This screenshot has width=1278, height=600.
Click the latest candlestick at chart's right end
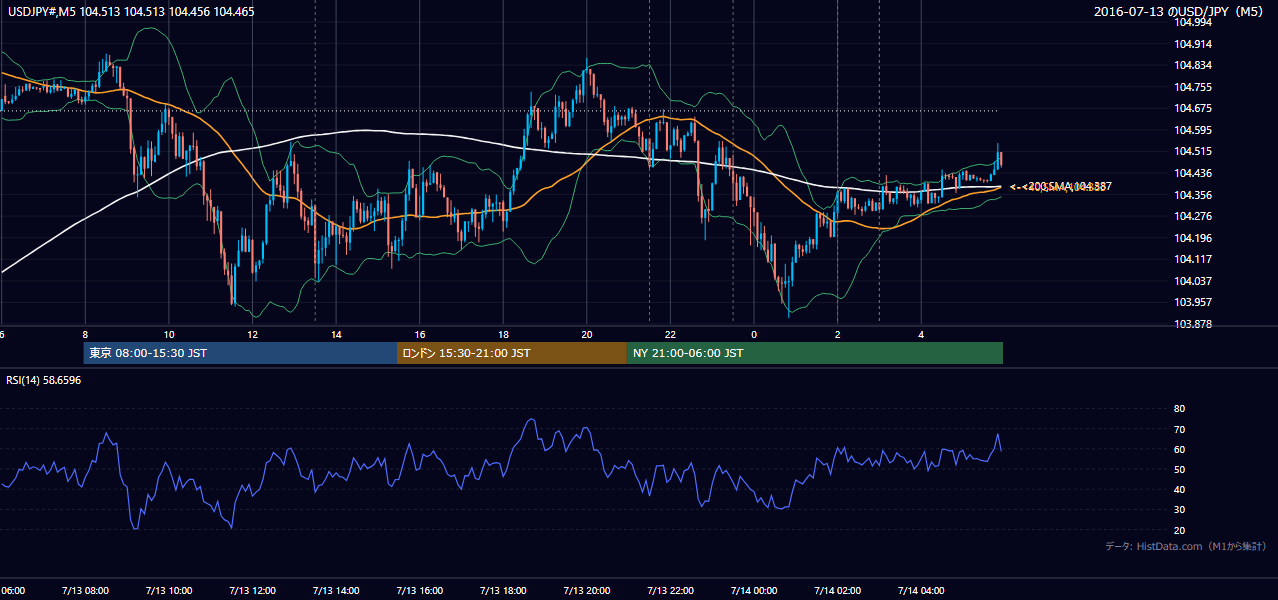(1001, 158)
